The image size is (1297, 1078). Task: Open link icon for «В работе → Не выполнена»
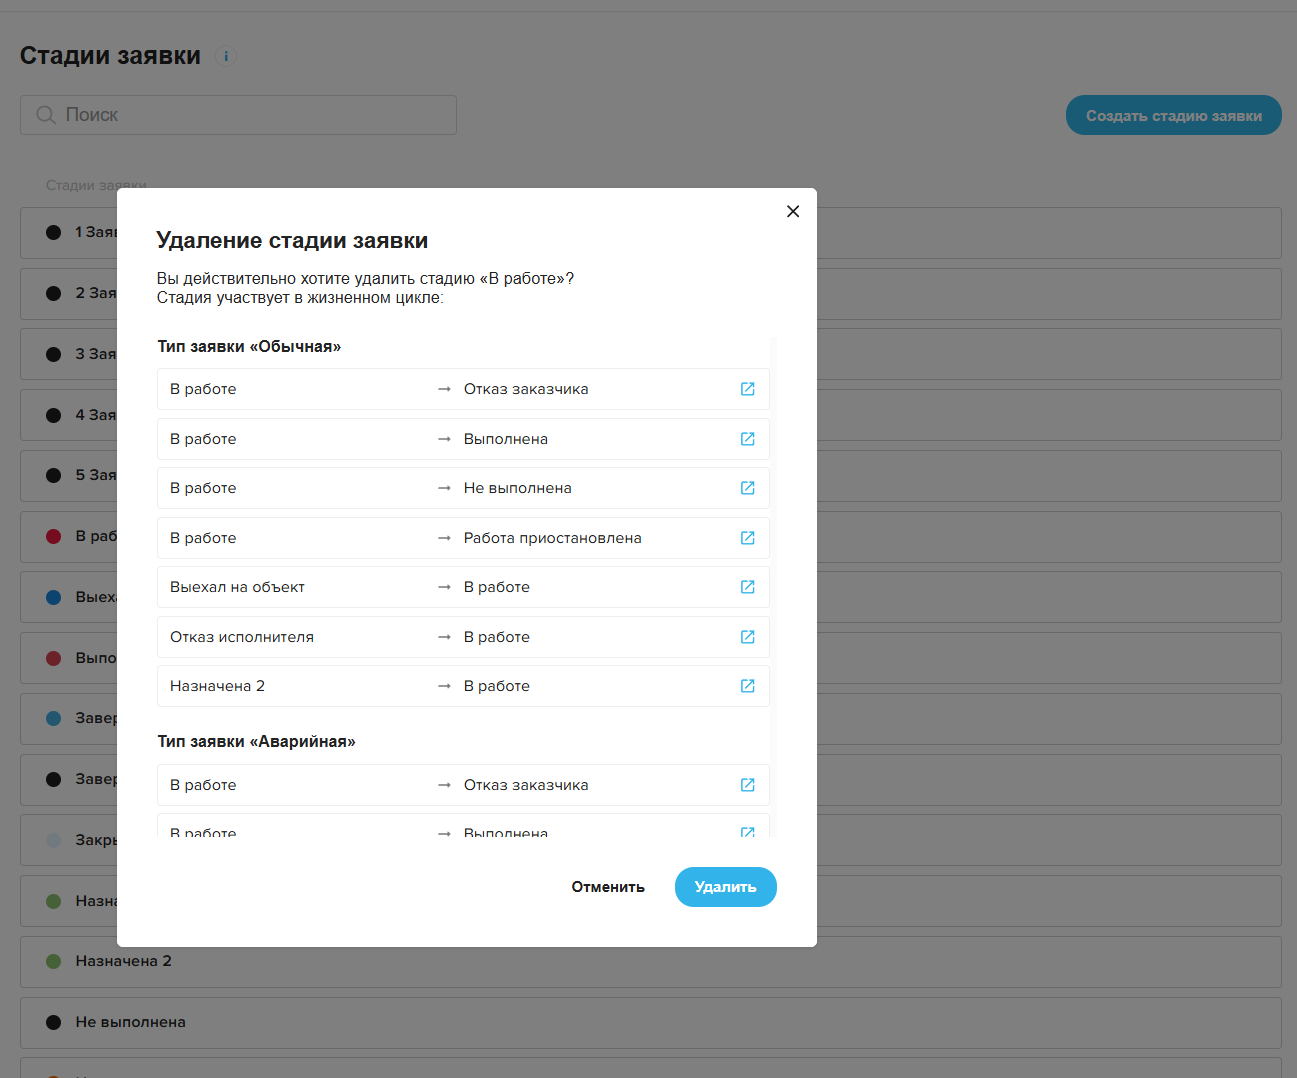(x=747, y=488)
